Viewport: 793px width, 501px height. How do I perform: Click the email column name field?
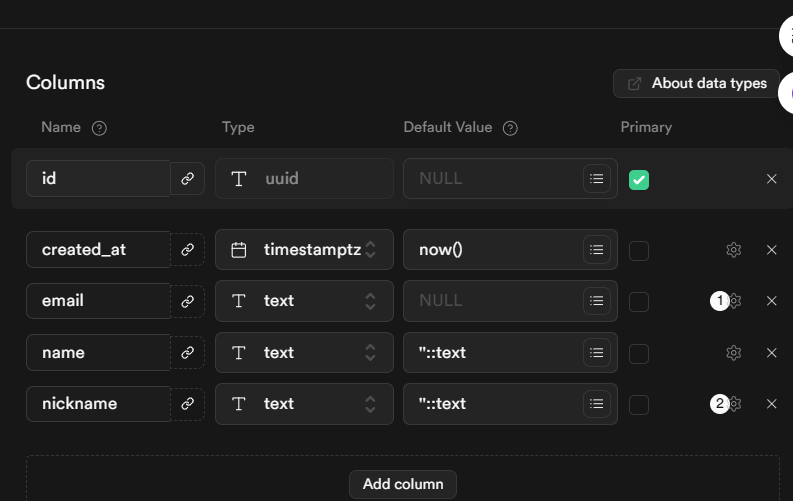(98, 301)
